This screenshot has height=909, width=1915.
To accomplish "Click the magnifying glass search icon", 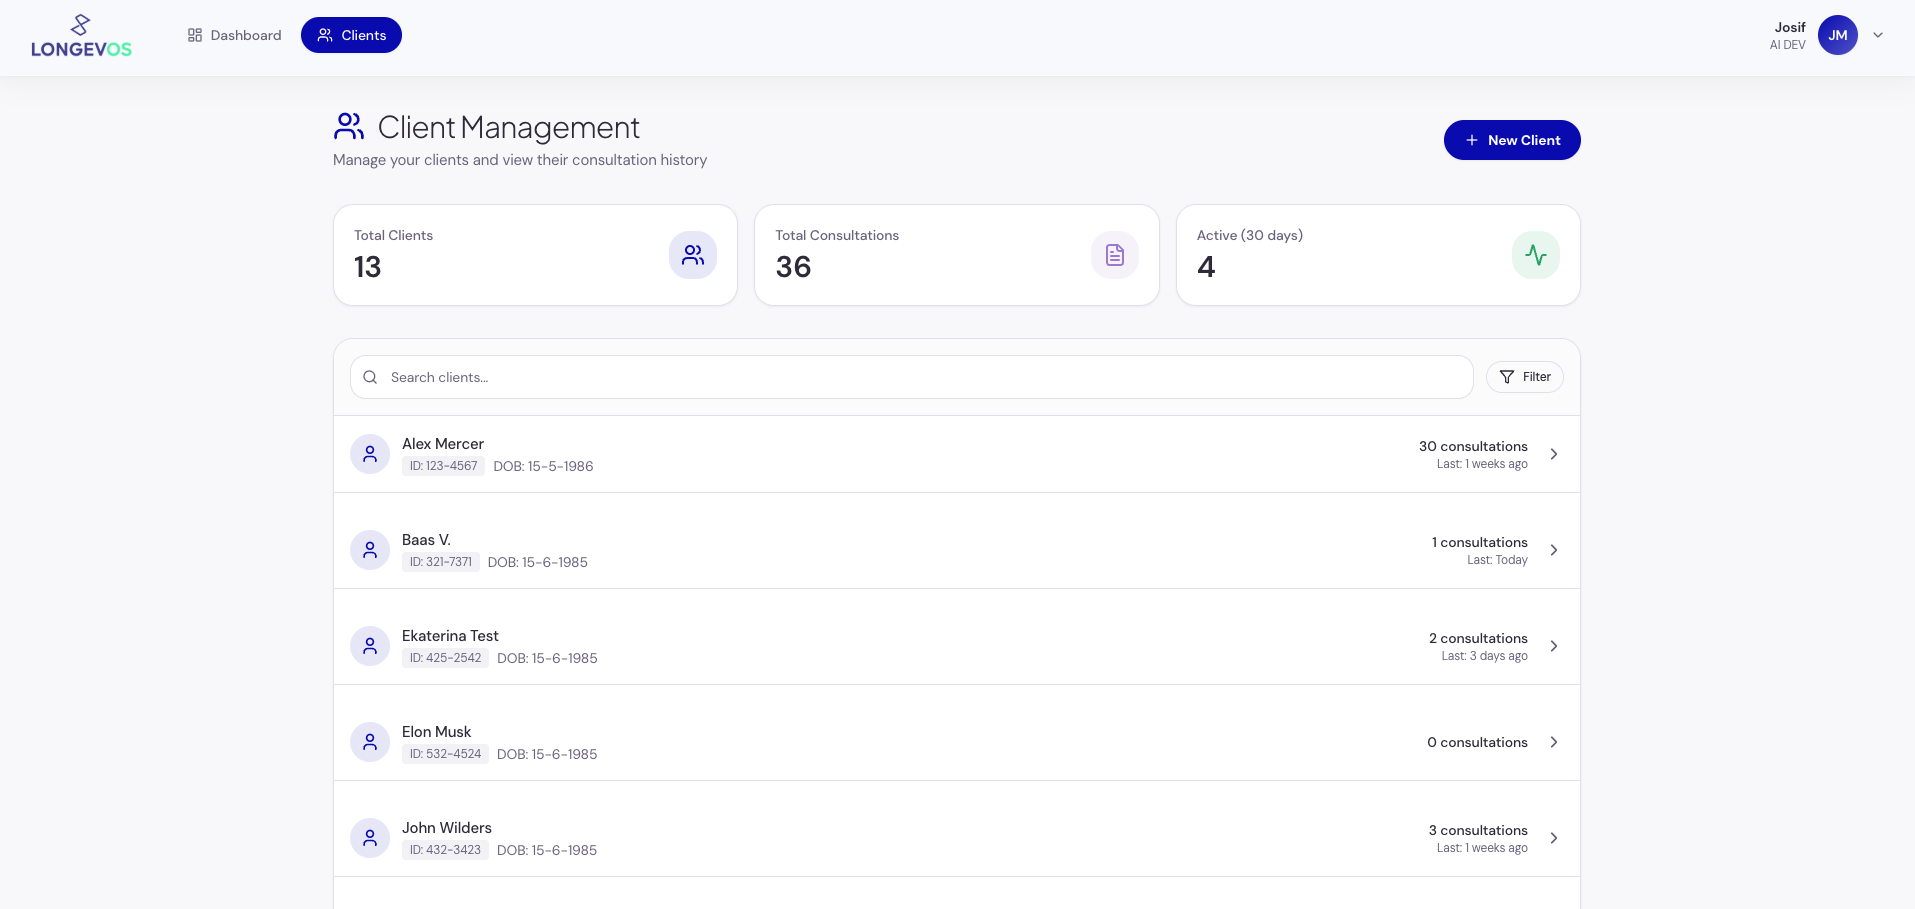I will coord(370,377).
